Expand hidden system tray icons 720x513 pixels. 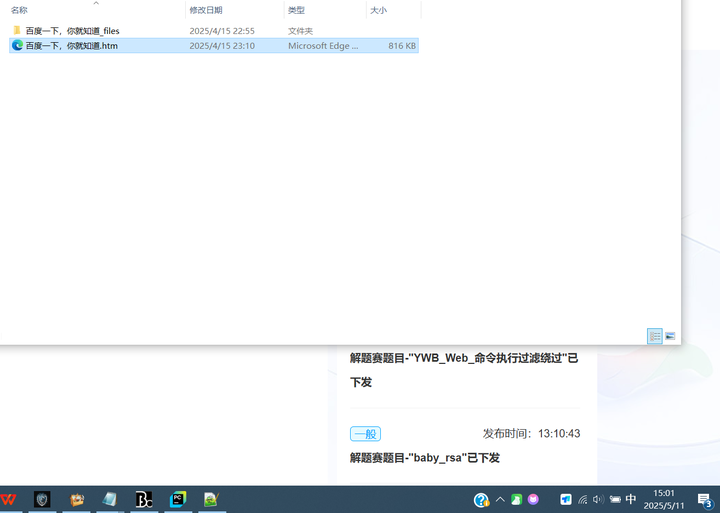click(x=501, y=499)
